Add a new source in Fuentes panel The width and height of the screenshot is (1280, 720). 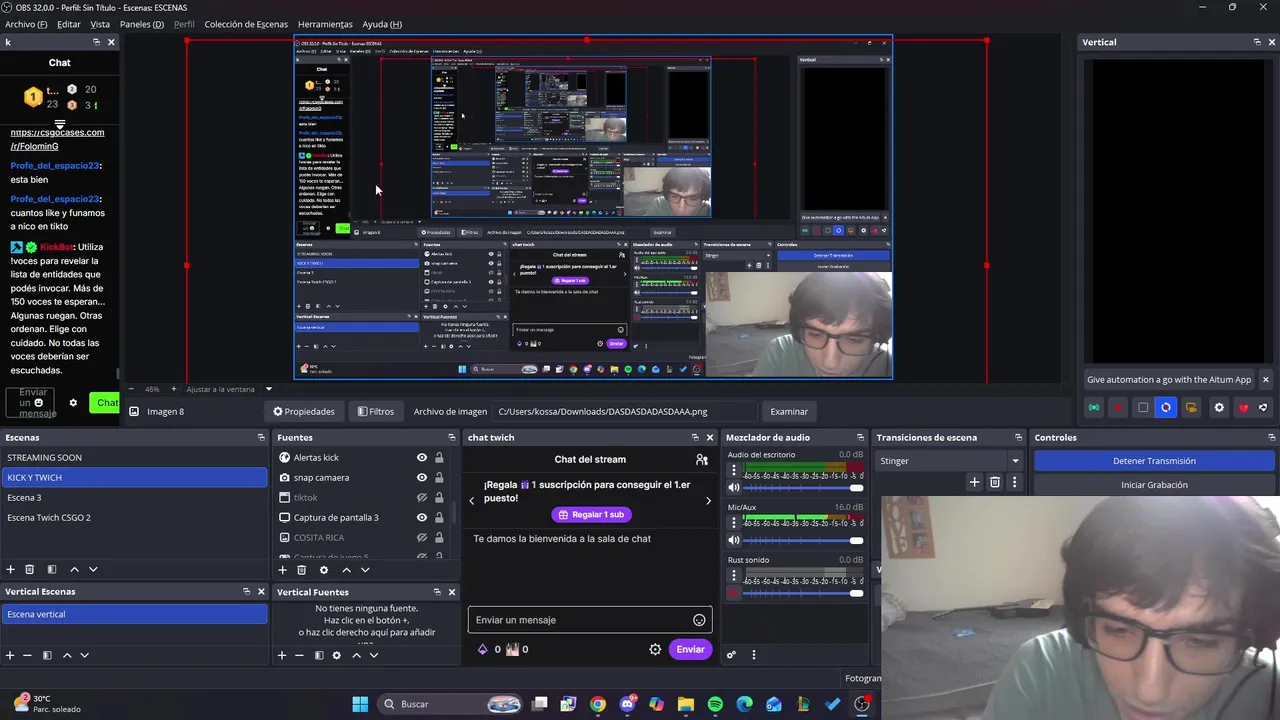coord(282,570)
